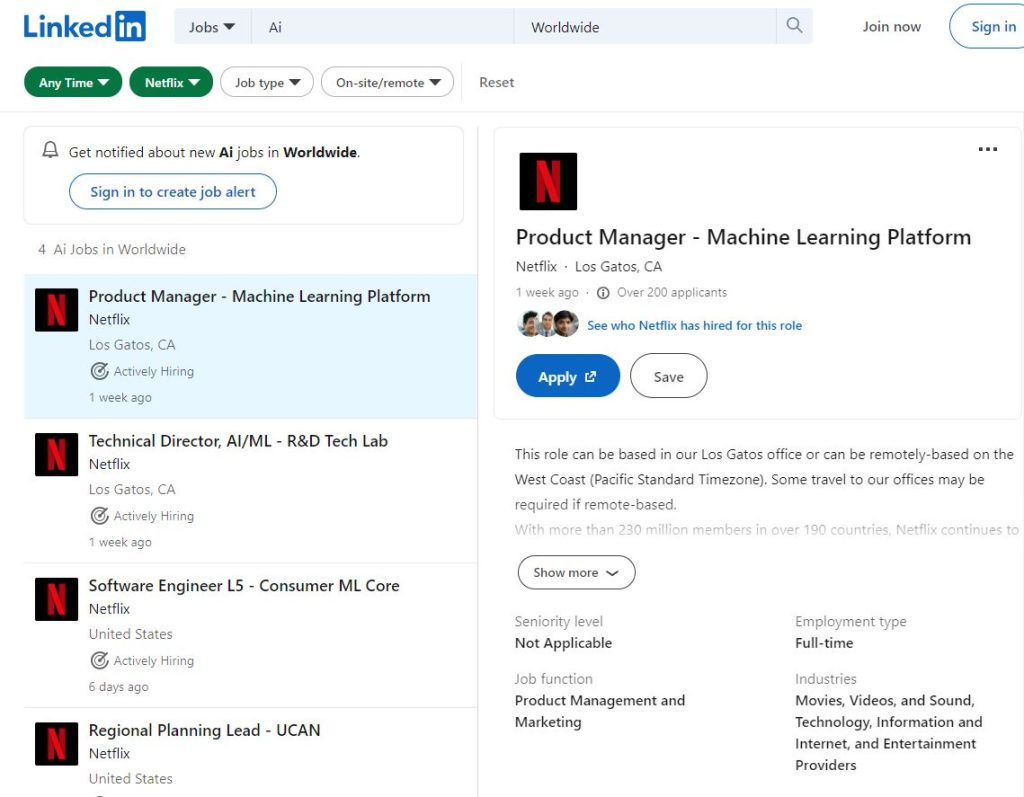The image size is (1024, 797).
Task: Click the LinkedIn logo
Action: click(x=84, y=26)
